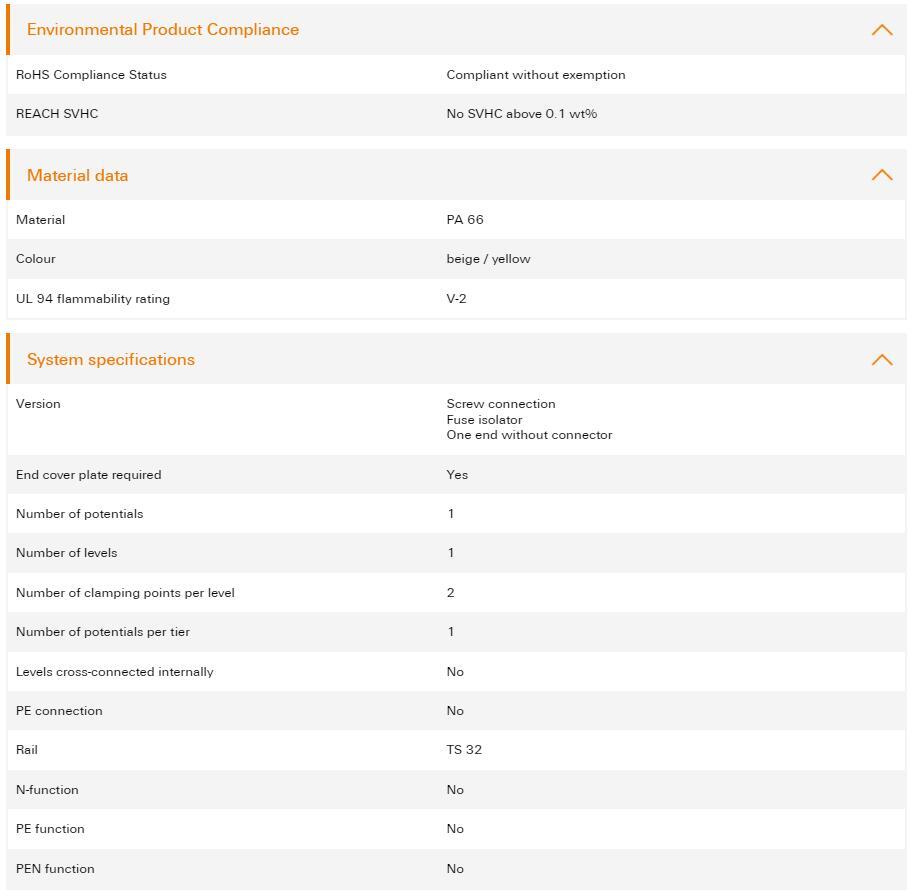Image resolution: width=915 pixels, height=896 pixels.
Task: Click the 'Compliant without exemption' value
Action: 536,75
